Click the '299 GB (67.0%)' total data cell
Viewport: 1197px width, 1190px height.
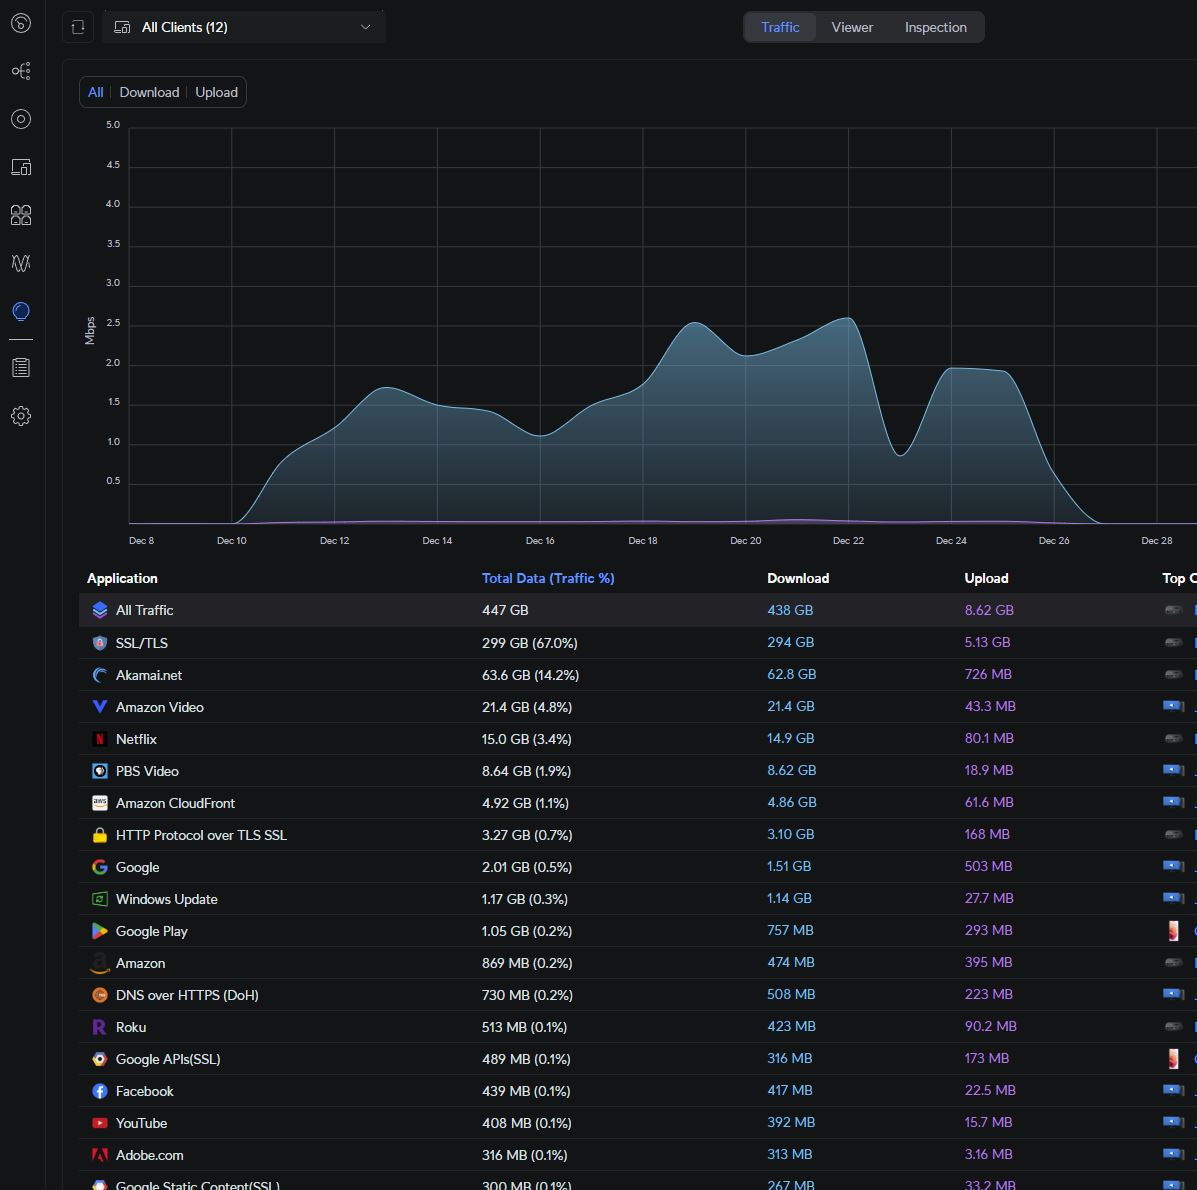tap(529, 643)
